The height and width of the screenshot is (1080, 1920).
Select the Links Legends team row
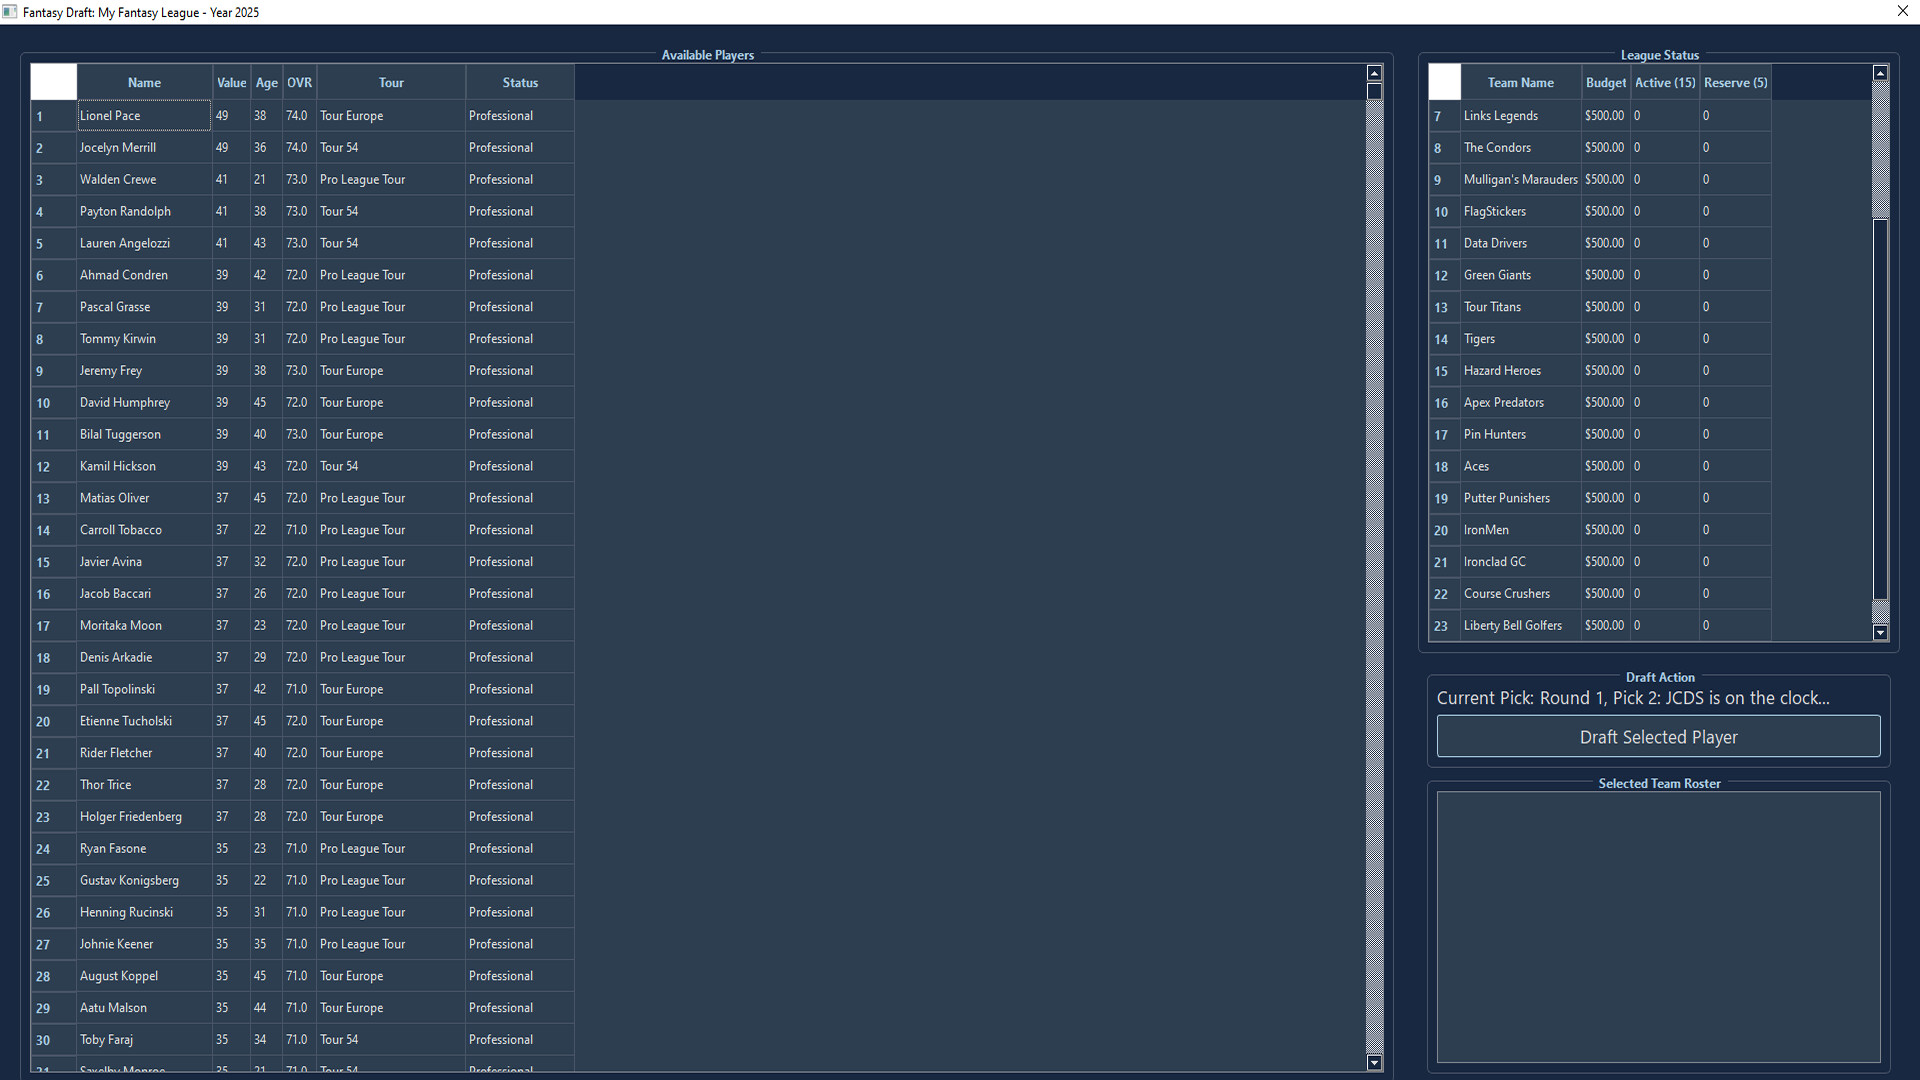click(1519, 115)
